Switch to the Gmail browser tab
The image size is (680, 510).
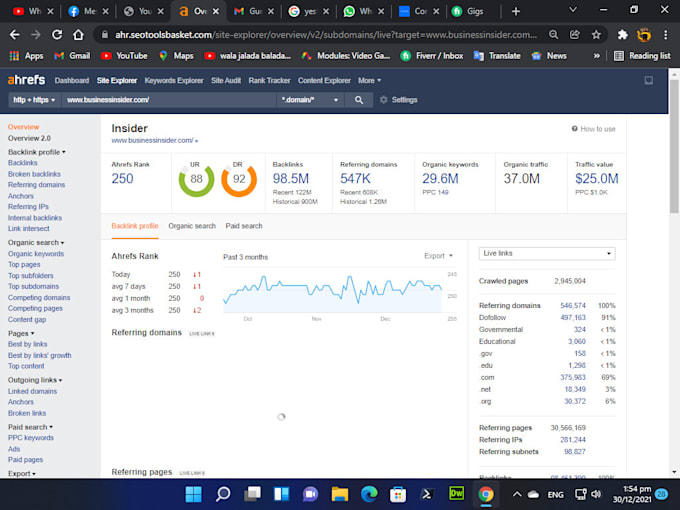pyautogui.click(x=254, y=11)
